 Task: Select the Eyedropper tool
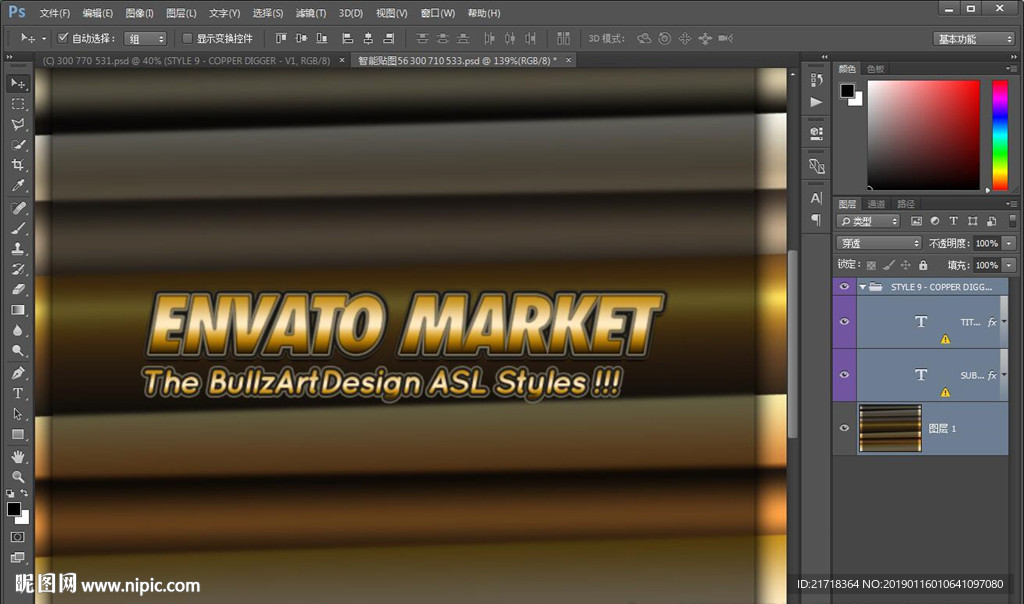click(18, 185)
